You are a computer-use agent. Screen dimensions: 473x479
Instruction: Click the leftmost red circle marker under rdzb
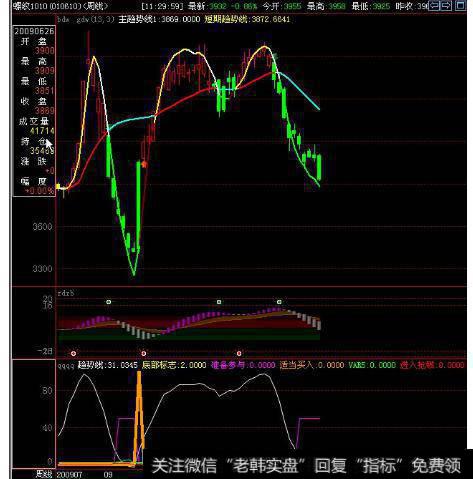click(74, 353)
